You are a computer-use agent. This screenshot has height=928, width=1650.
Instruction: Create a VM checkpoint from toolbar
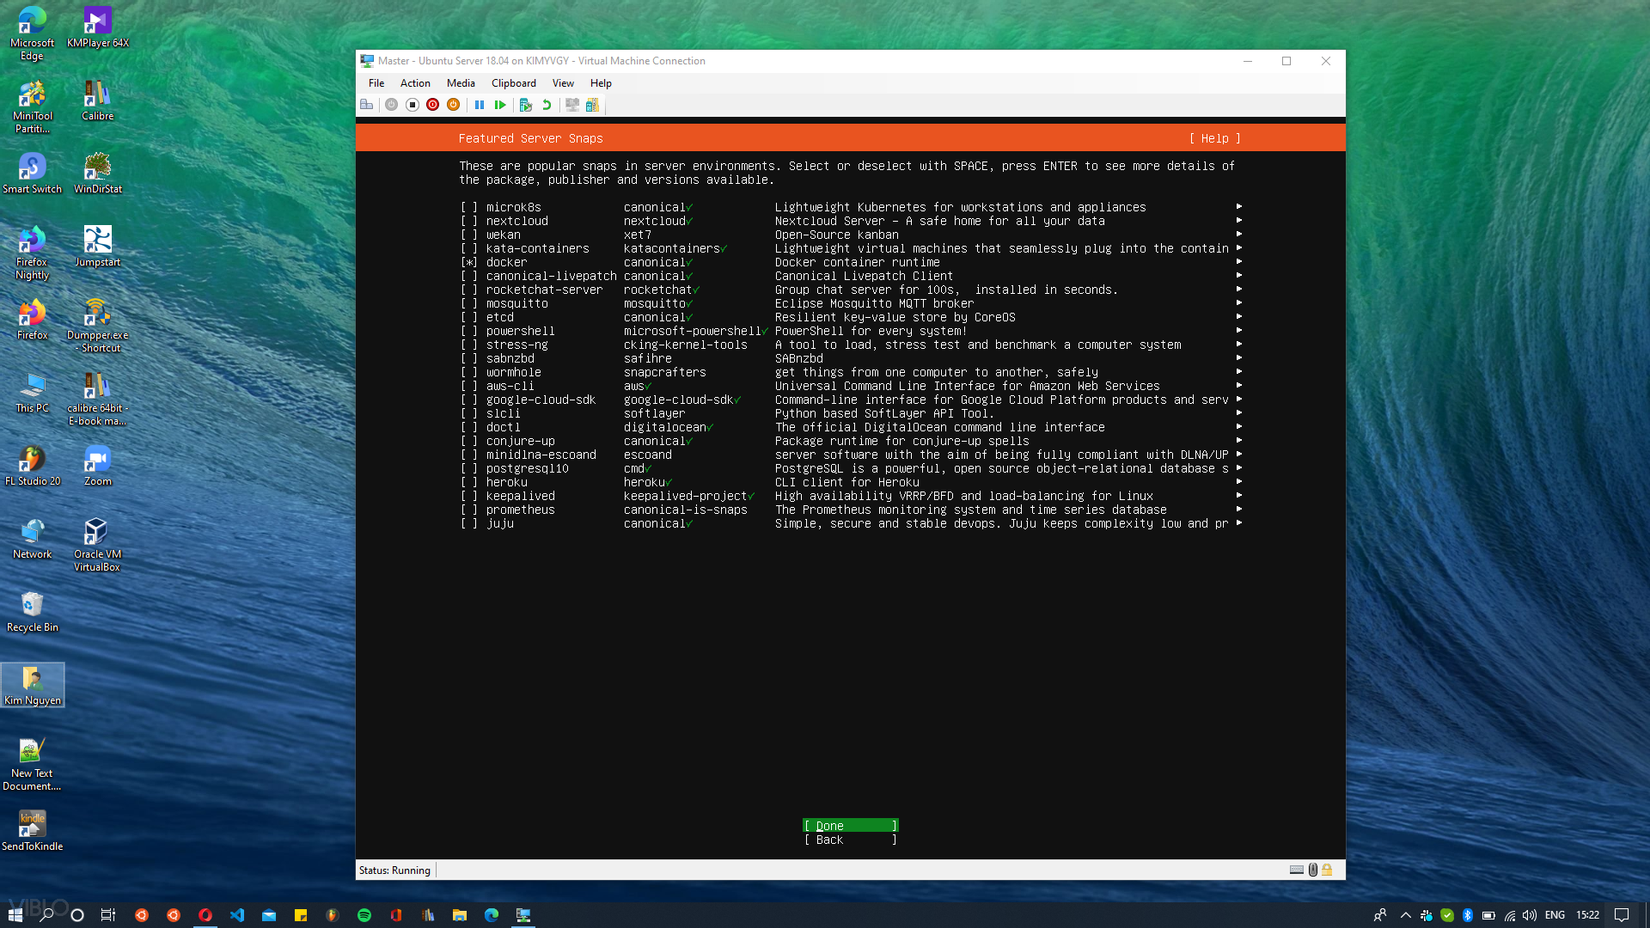526,105
